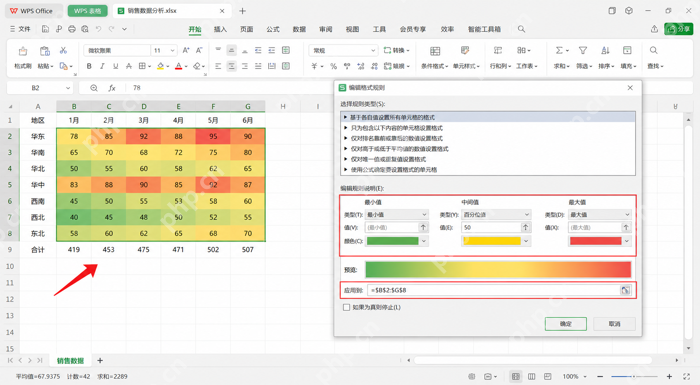Screen dimensions: 700x385
Task: Switch to the 数据 ribbon tab
Action: coord(299,29)
